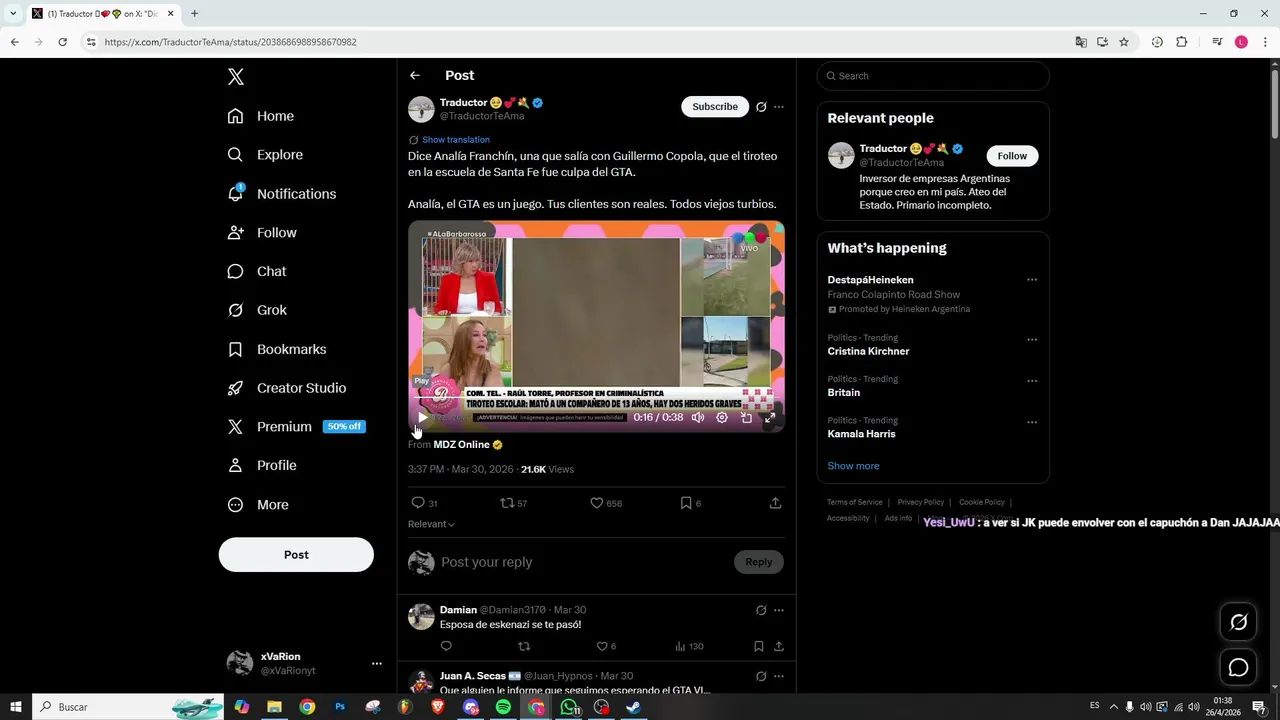Click the browser address bar URL
1280x720 pixels.
tap(230, 42)
